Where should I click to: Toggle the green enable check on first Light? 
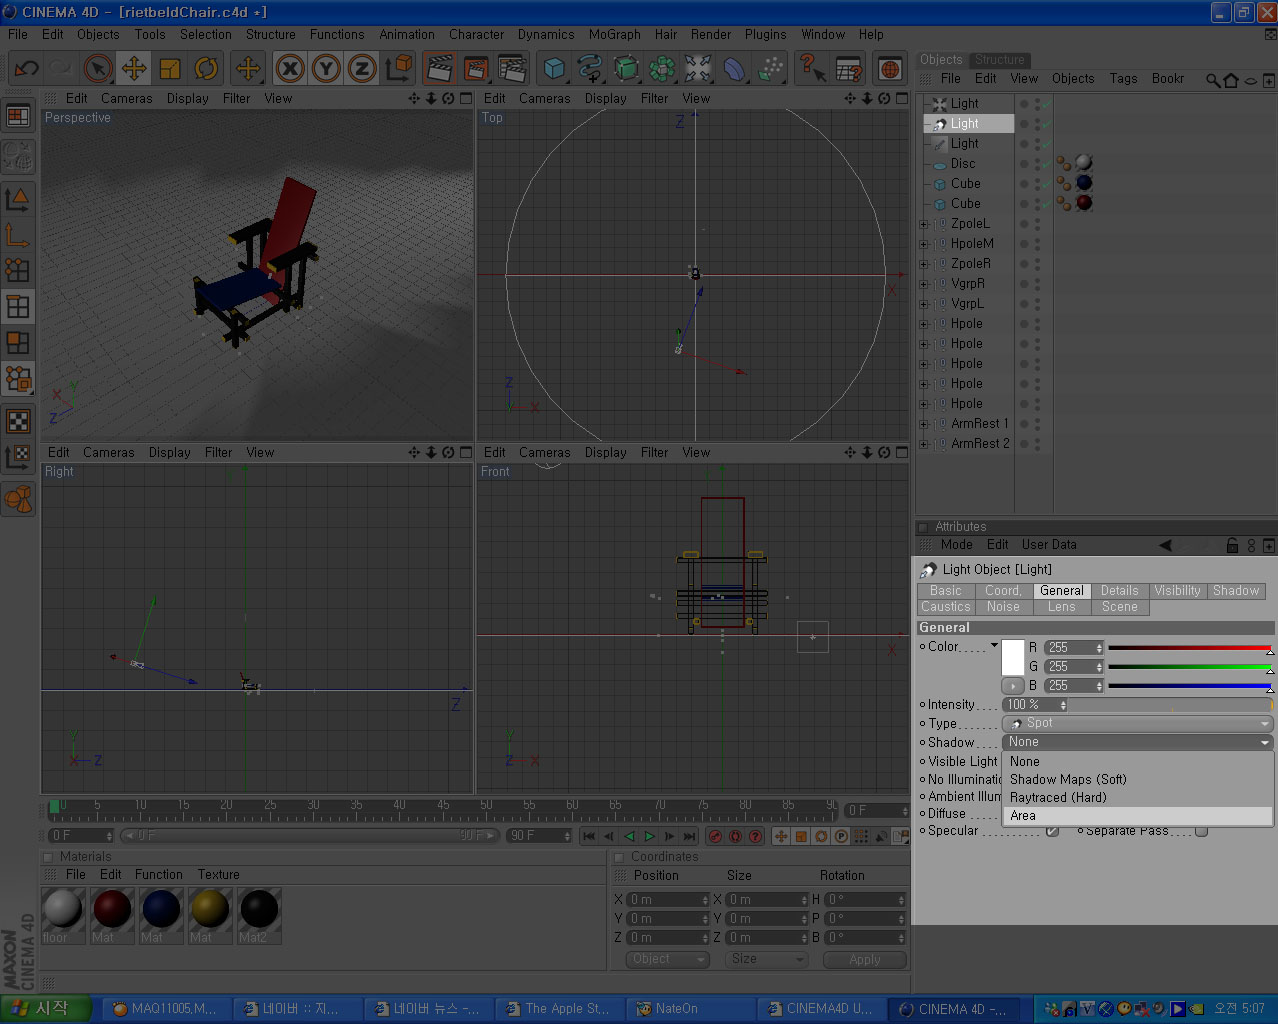1047,104
